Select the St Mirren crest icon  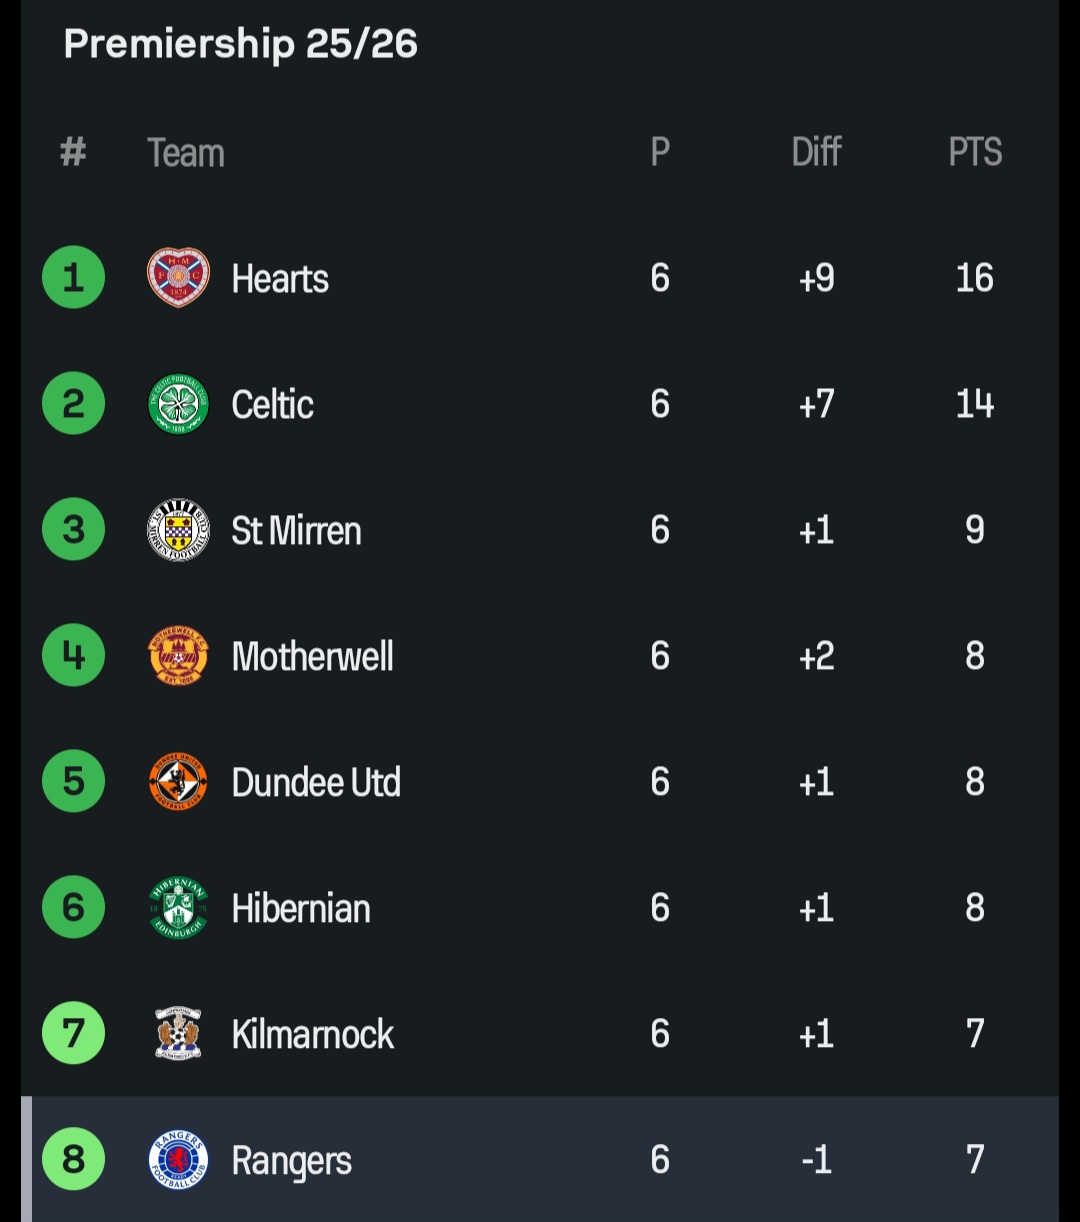tap(178, 530)
